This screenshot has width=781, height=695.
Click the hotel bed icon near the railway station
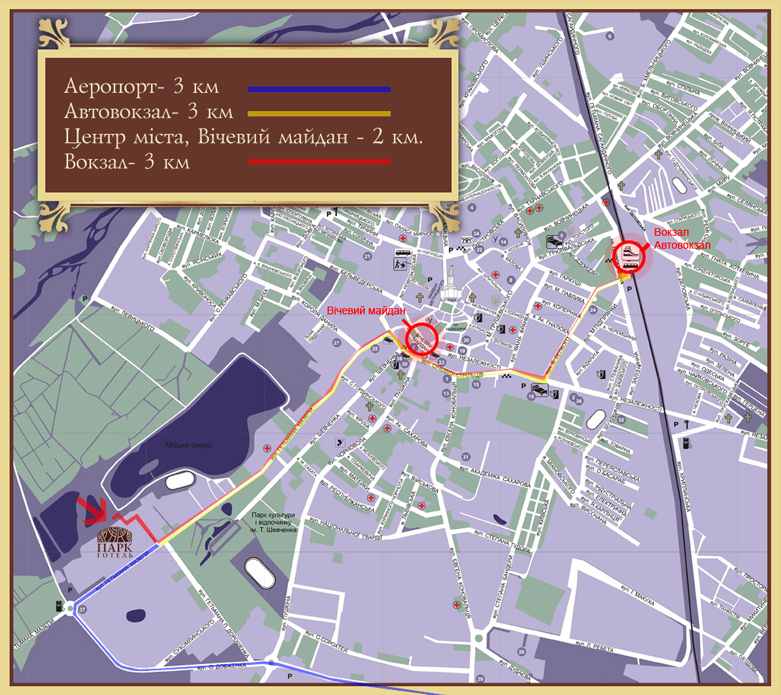[x=554, y=242]
